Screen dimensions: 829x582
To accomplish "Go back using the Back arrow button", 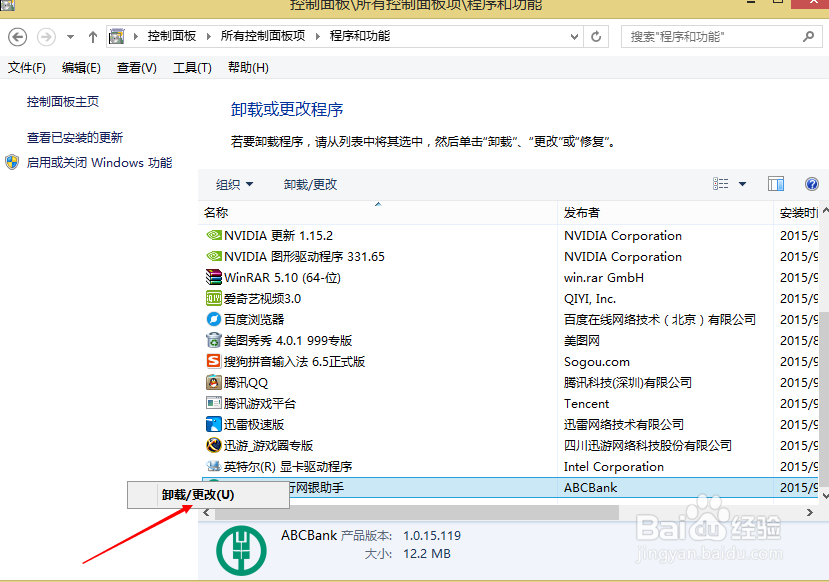I will coord(17,37).
